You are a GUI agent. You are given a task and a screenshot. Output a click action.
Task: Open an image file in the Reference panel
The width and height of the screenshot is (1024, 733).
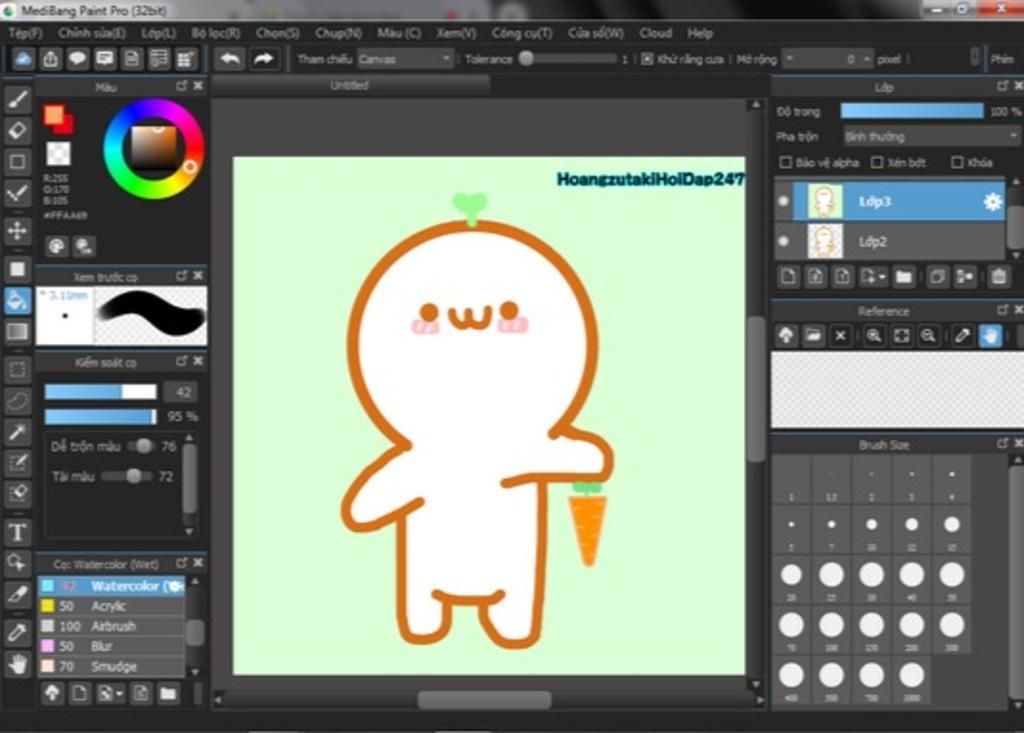coord(813,336)
